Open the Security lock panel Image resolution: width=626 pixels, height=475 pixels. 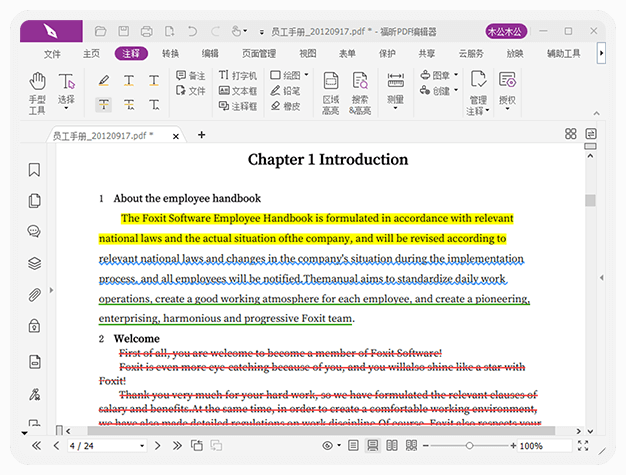tap(34, 326)
